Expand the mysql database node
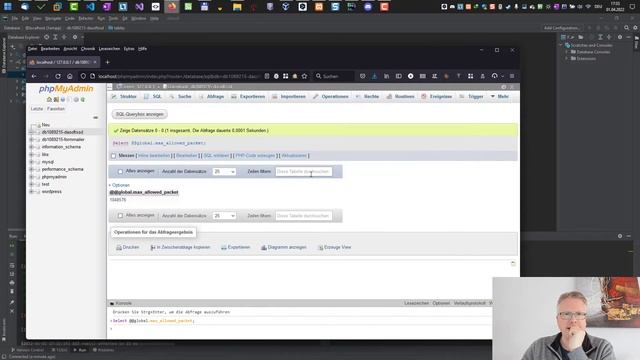The image size is (640, 360). 31,162
